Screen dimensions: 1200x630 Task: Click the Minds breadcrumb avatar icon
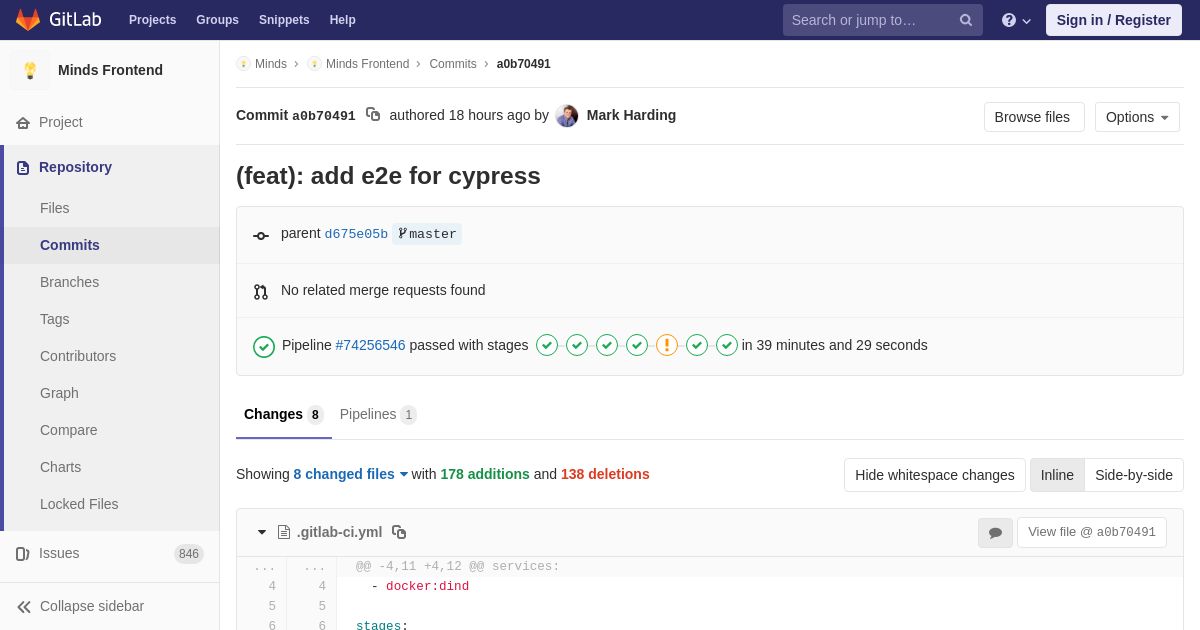[243, 64]
